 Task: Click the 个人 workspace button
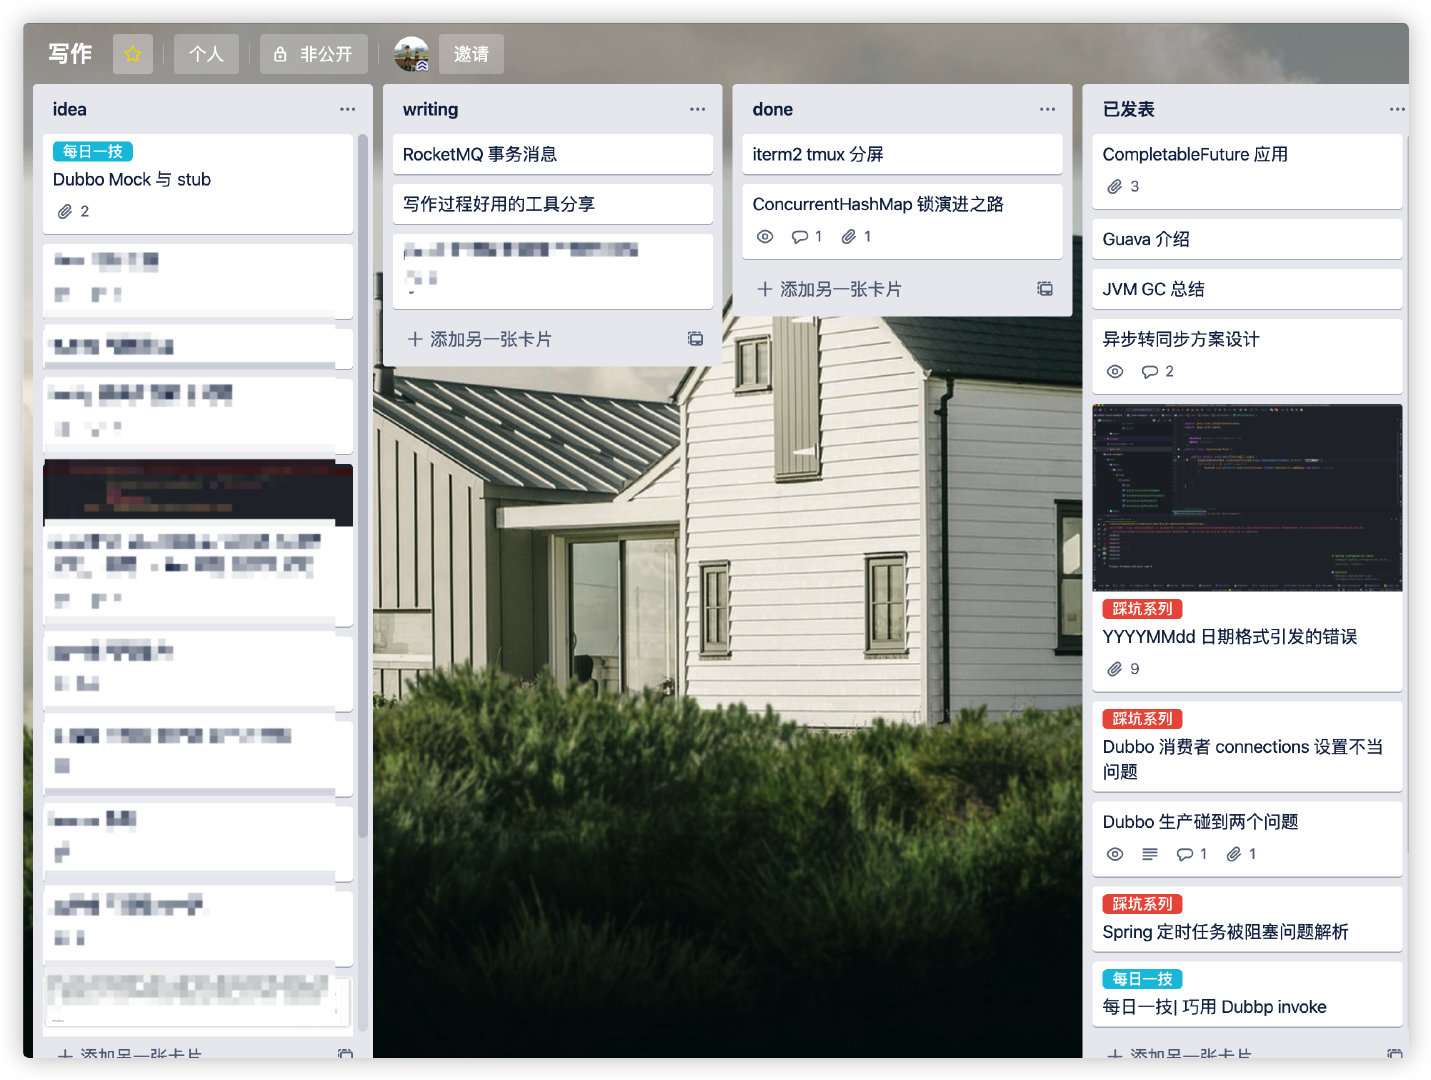[x=206, y=54]
